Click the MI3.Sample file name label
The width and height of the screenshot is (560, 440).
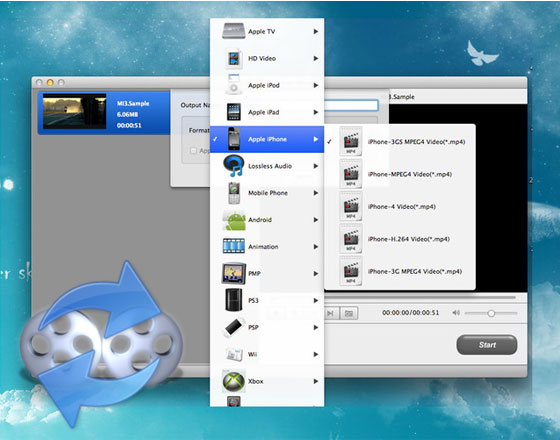(x=133, y=104)
